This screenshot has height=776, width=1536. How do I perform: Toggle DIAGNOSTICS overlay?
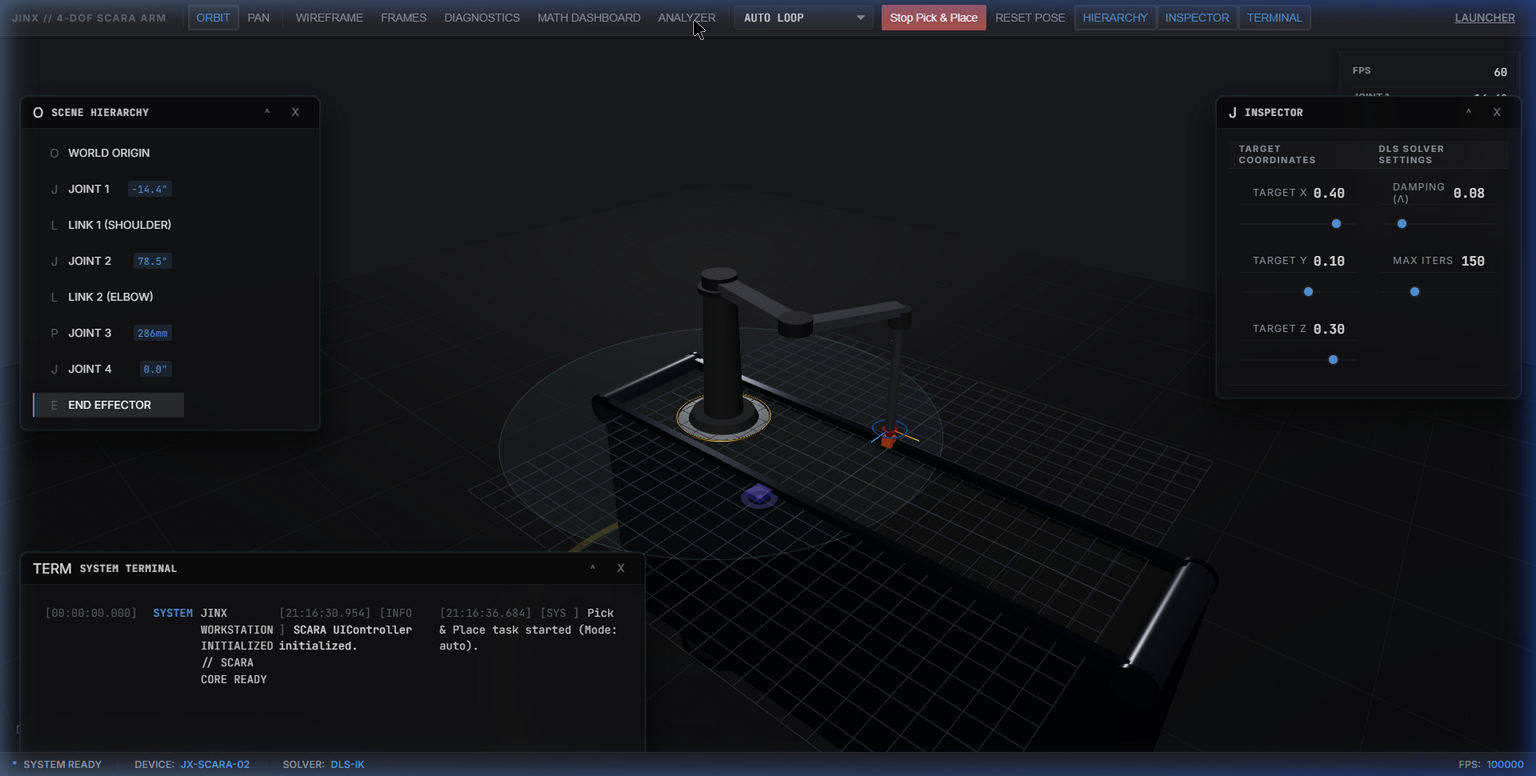pyautogui.click(x=482, y=18)
